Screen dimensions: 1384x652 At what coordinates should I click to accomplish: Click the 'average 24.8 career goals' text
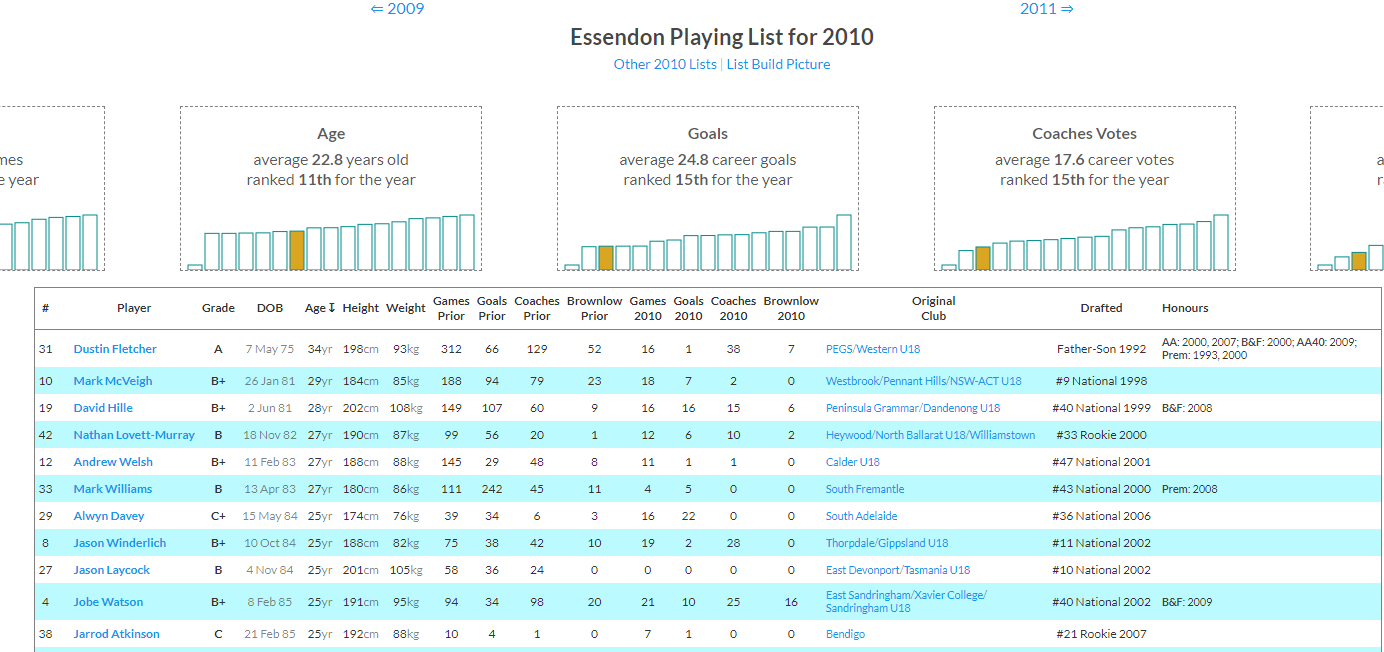pyautogui.click(x=708, y=160)
